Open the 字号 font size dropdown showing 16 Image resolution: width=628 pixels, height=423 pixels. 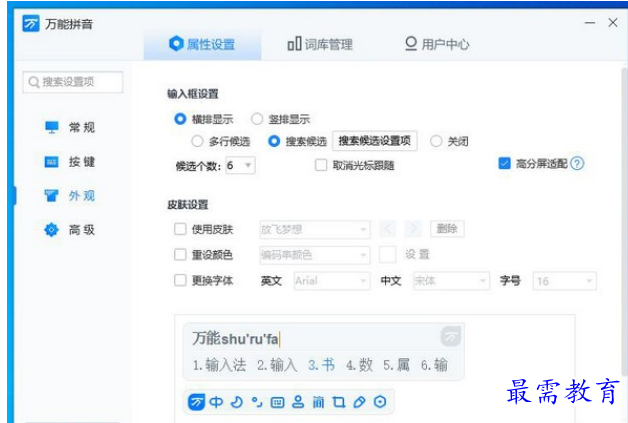pyautogui.click(x=564, y=281)
